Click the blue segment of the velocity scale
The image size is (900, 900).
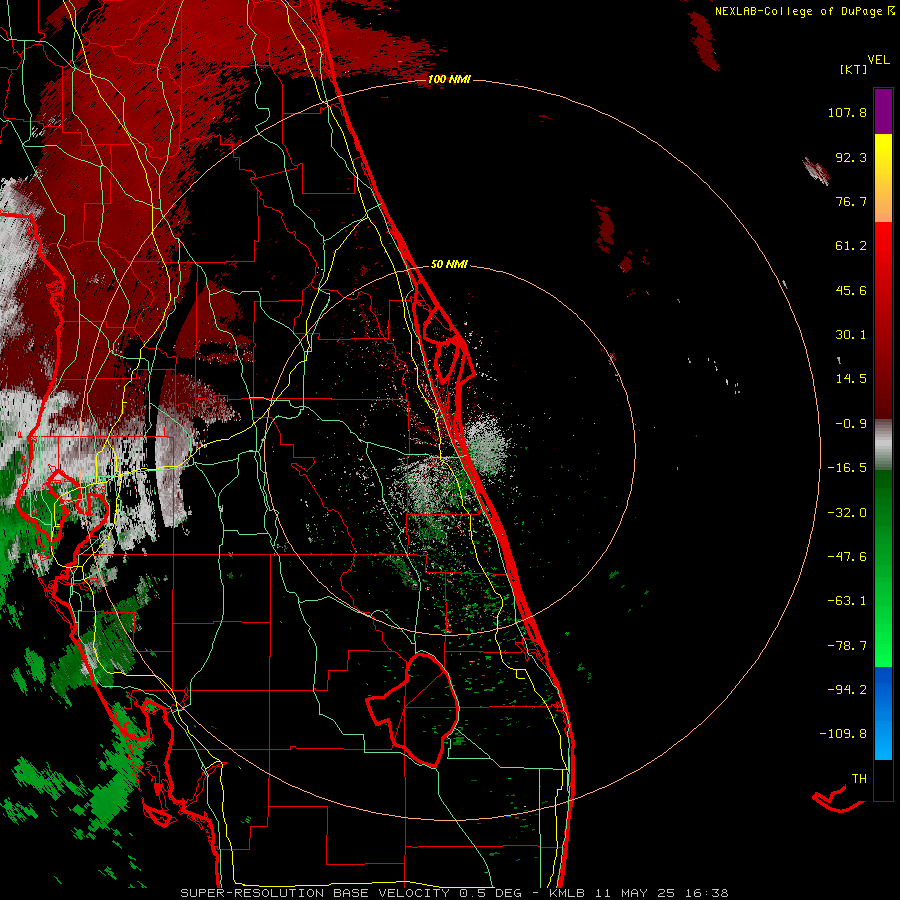pyautogui.click(x=883, y=713)
